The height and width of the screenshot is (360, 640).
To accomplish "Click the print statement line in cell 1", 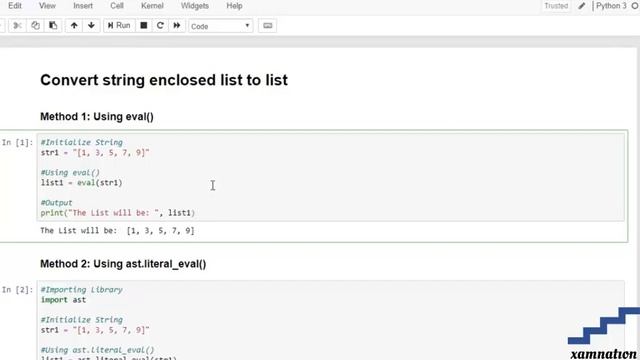I will click(118, 213).
